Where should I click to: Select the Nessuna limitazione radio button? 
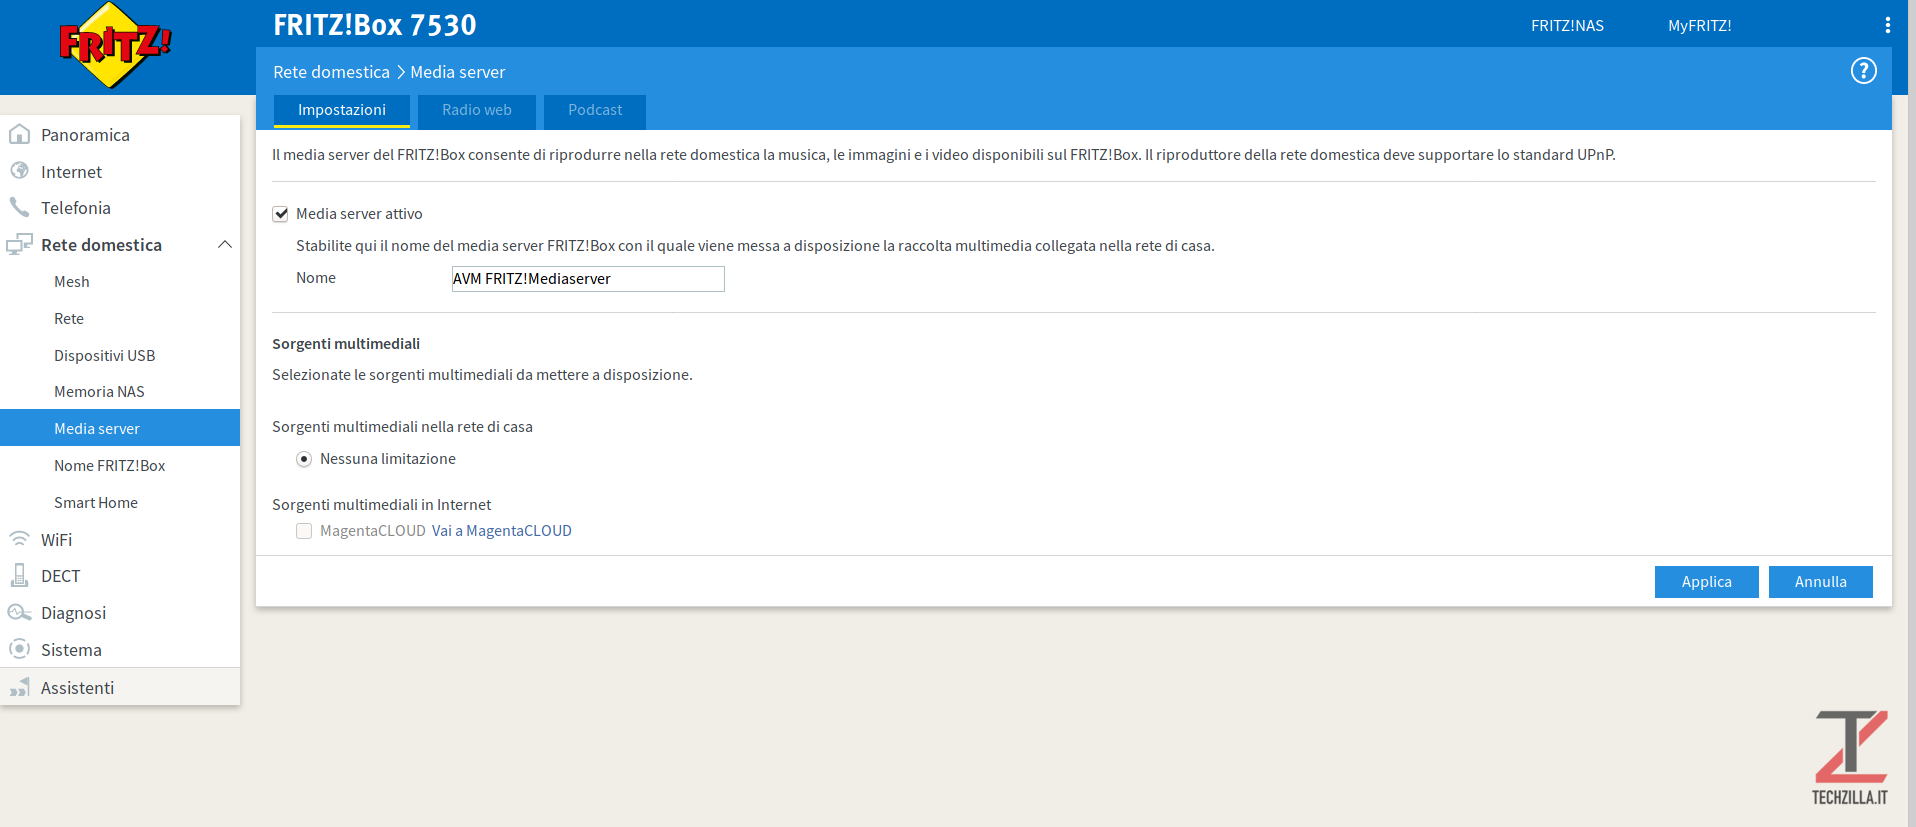(x=304, y=459)
